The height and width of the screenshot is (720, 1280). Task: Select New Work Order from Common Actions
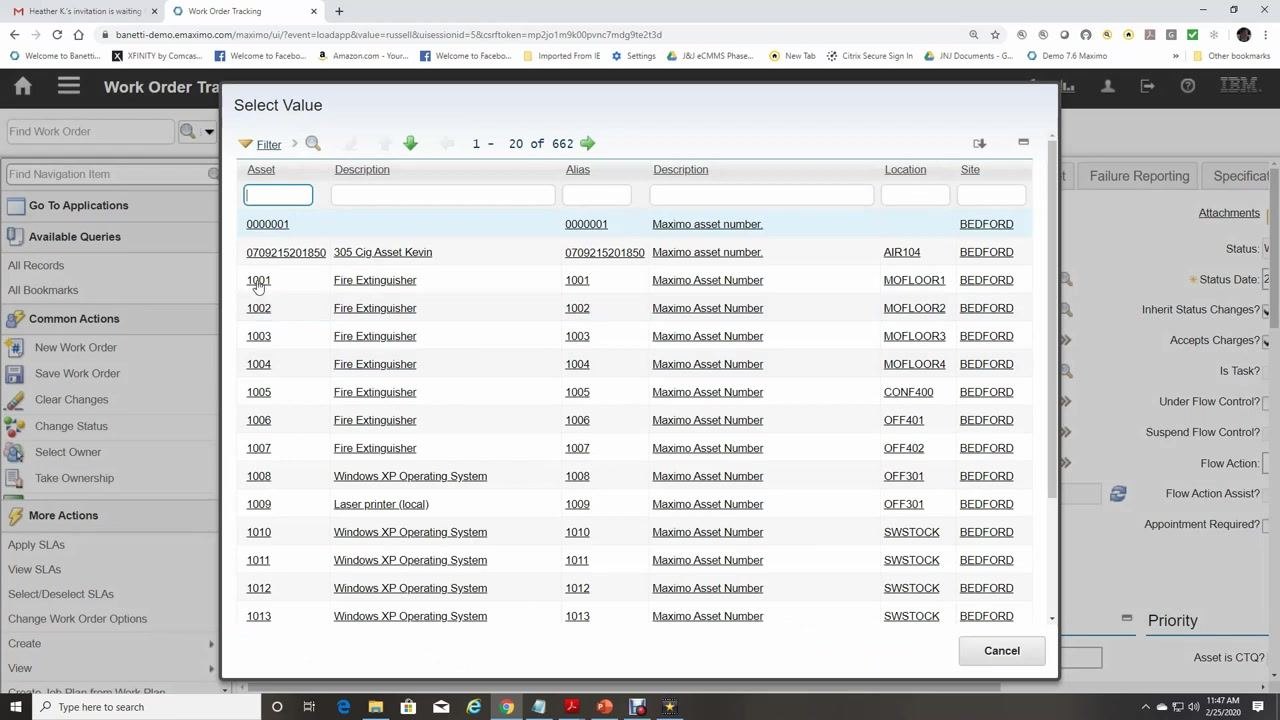76,347
